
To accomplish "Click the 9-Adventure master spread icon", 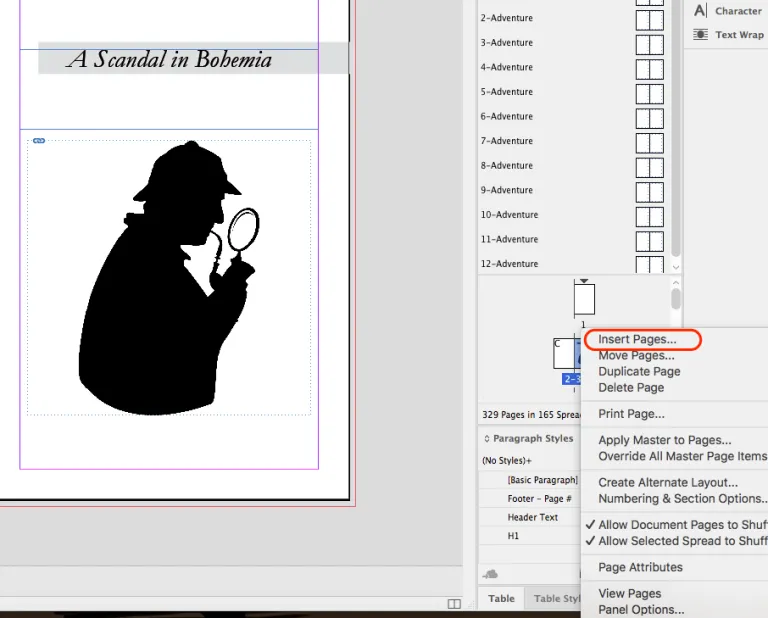I will 649,192.
